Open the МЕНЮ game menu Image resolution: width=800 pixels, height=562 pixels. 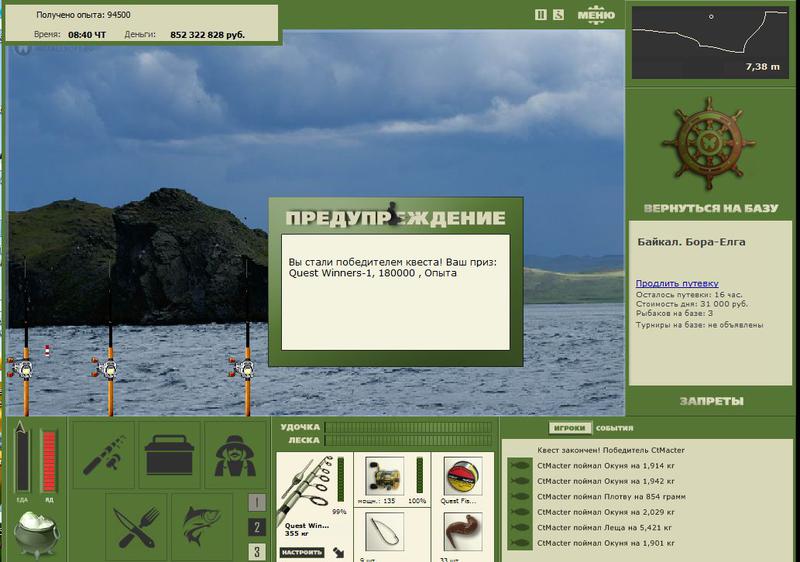coord(596,15)
